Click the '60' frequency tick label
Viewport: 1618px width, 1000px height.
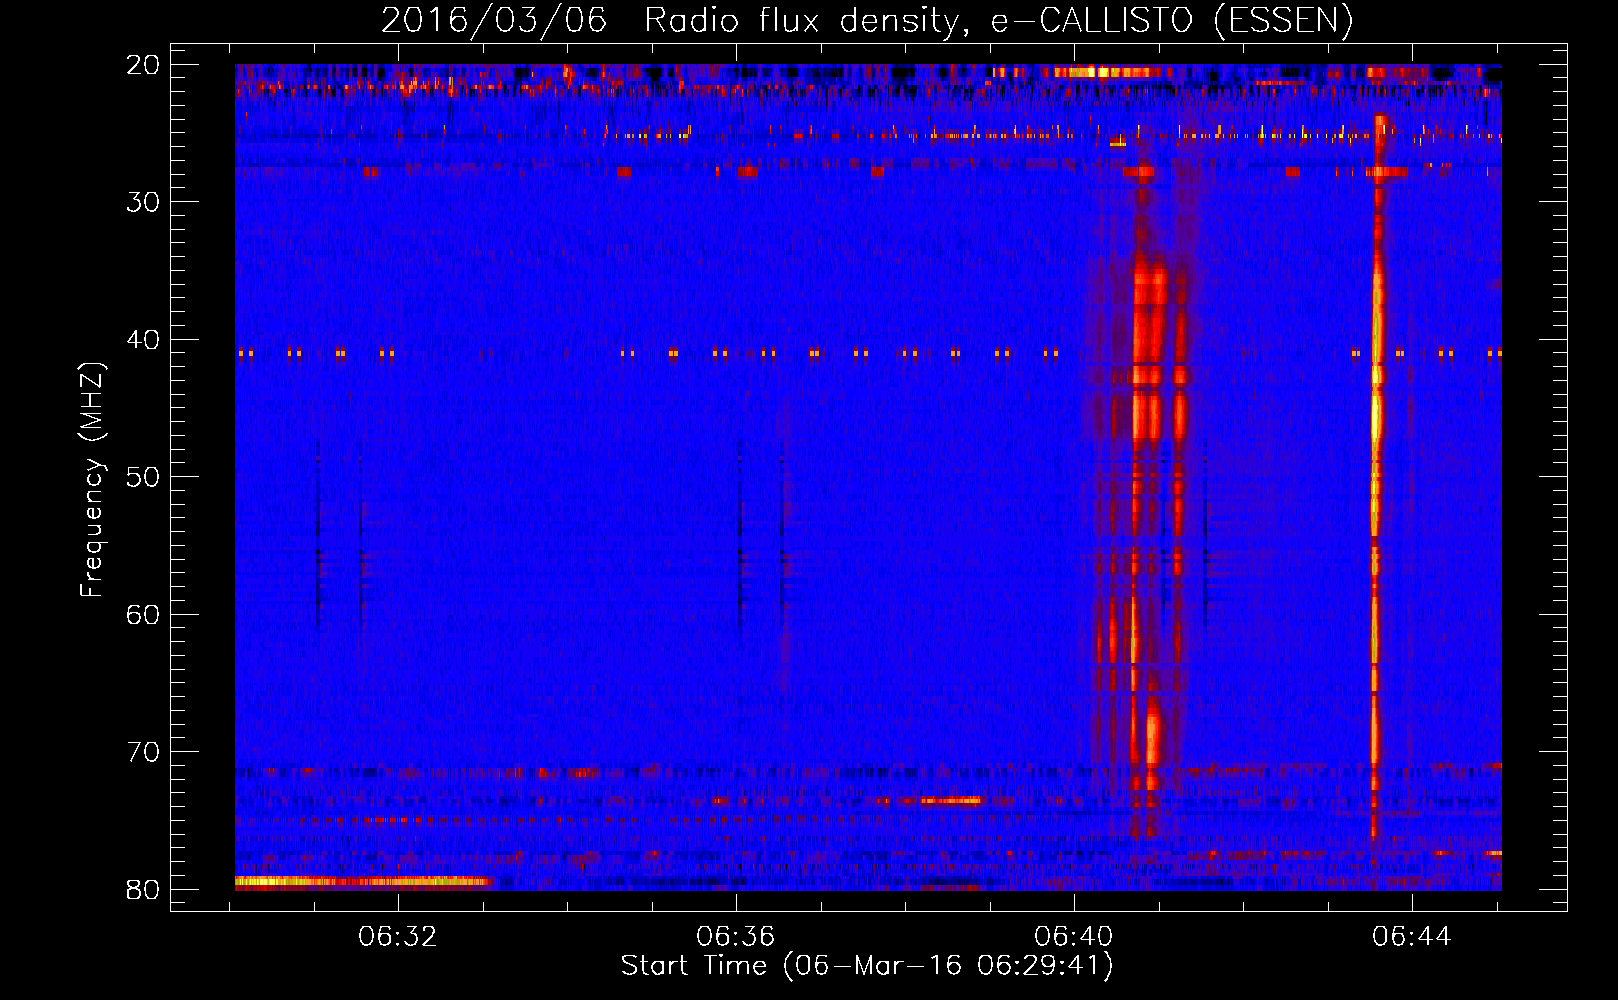point(143,614)
